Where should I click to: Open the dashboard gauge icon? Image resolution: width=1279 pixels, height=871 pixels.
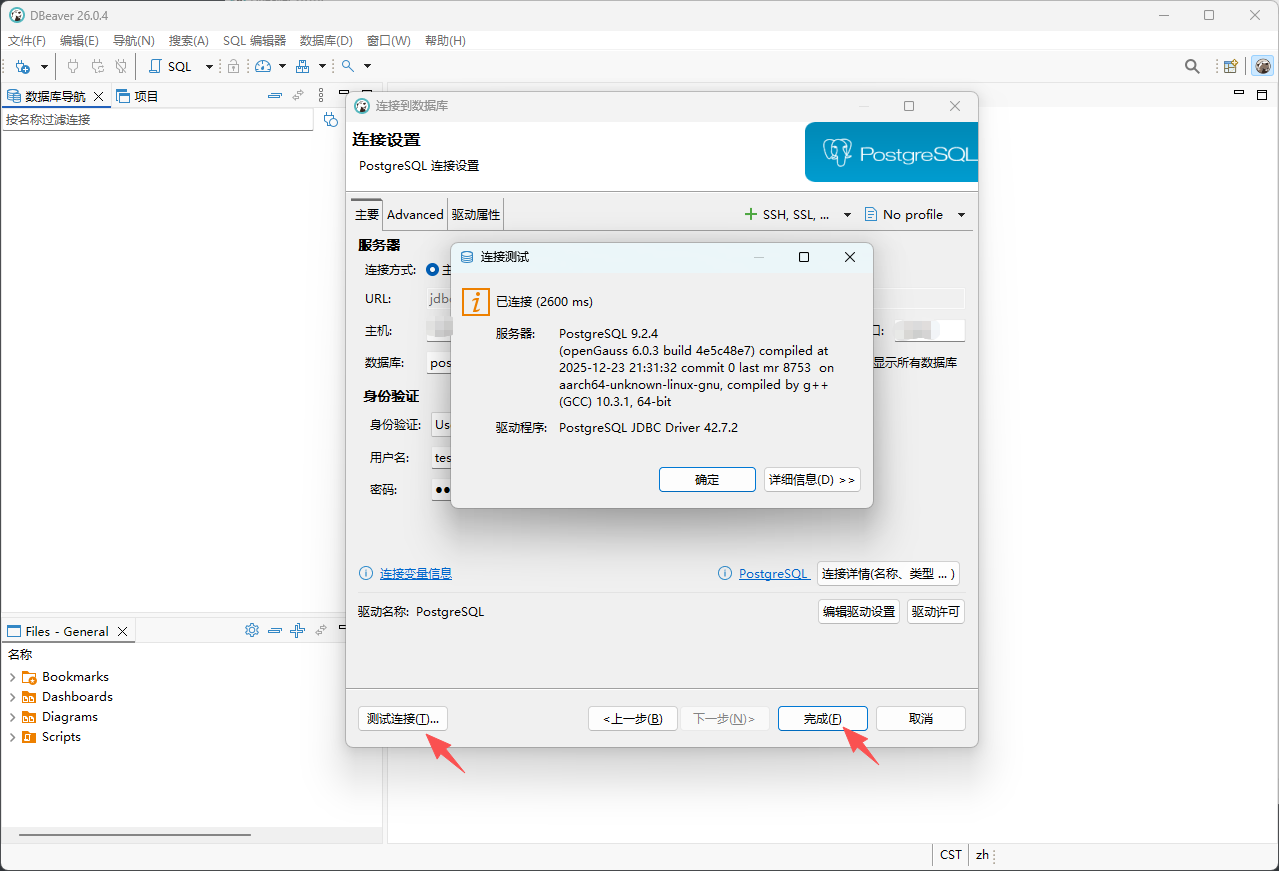tap(263, 66)
